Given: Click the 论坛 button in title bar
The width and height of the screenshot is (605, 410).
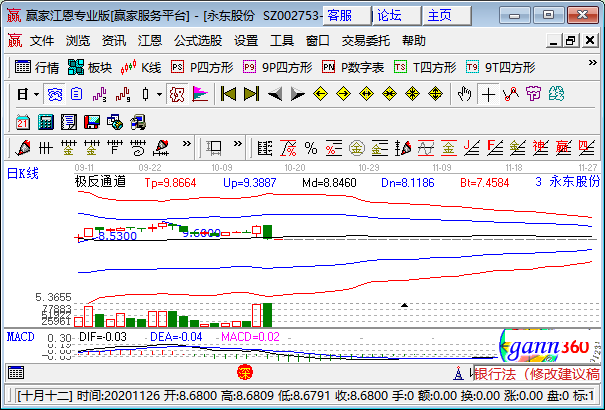Looking at the screenshot, I should tap(397, 15).
